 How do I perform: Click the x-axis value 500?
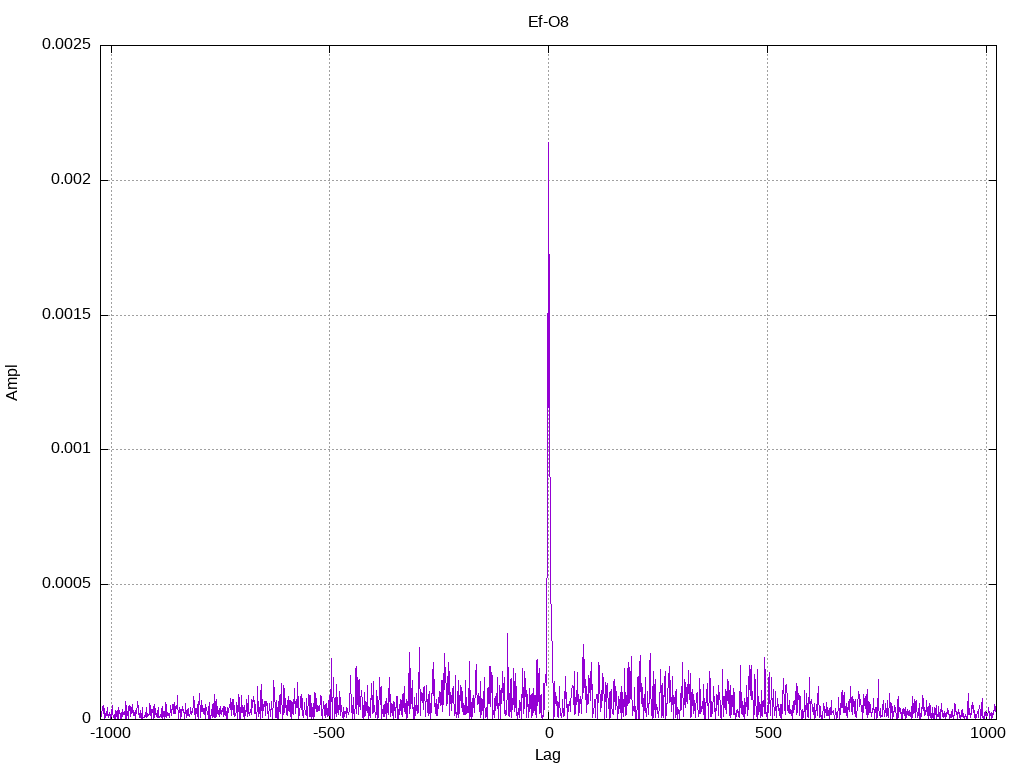768,733
